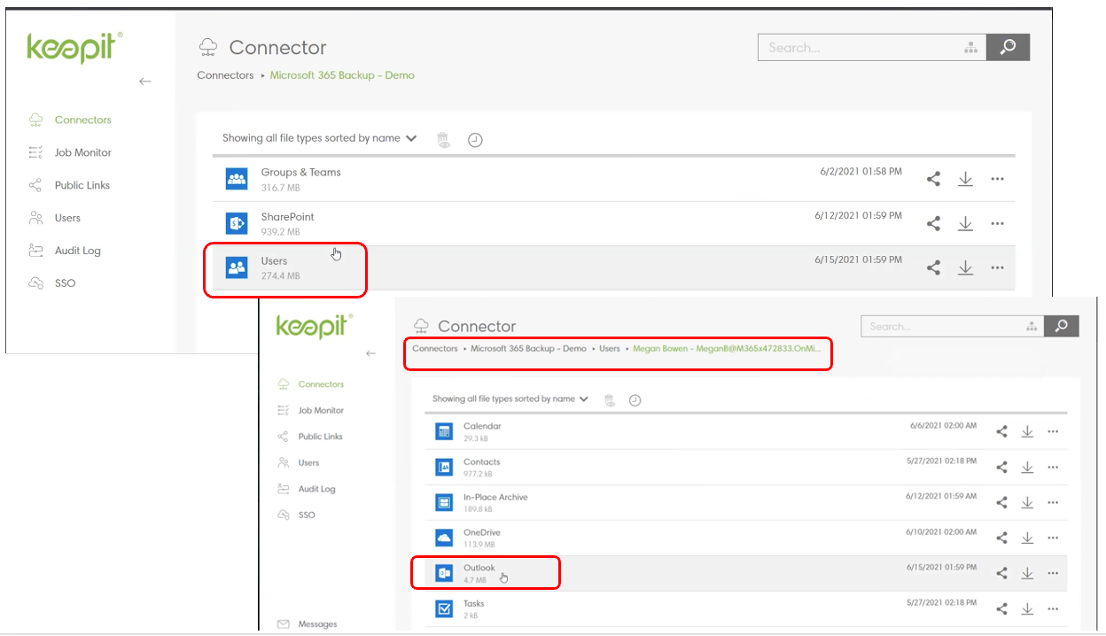Screen dimensions: 1106x636
Task: Click the back arrow under top Keepit logo
Action: tap(145, 82)
